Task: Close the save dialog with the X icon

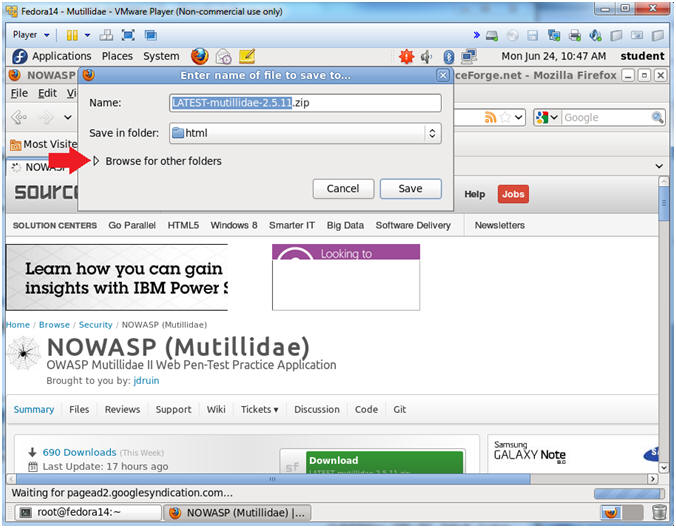Action: click(443, 76)
